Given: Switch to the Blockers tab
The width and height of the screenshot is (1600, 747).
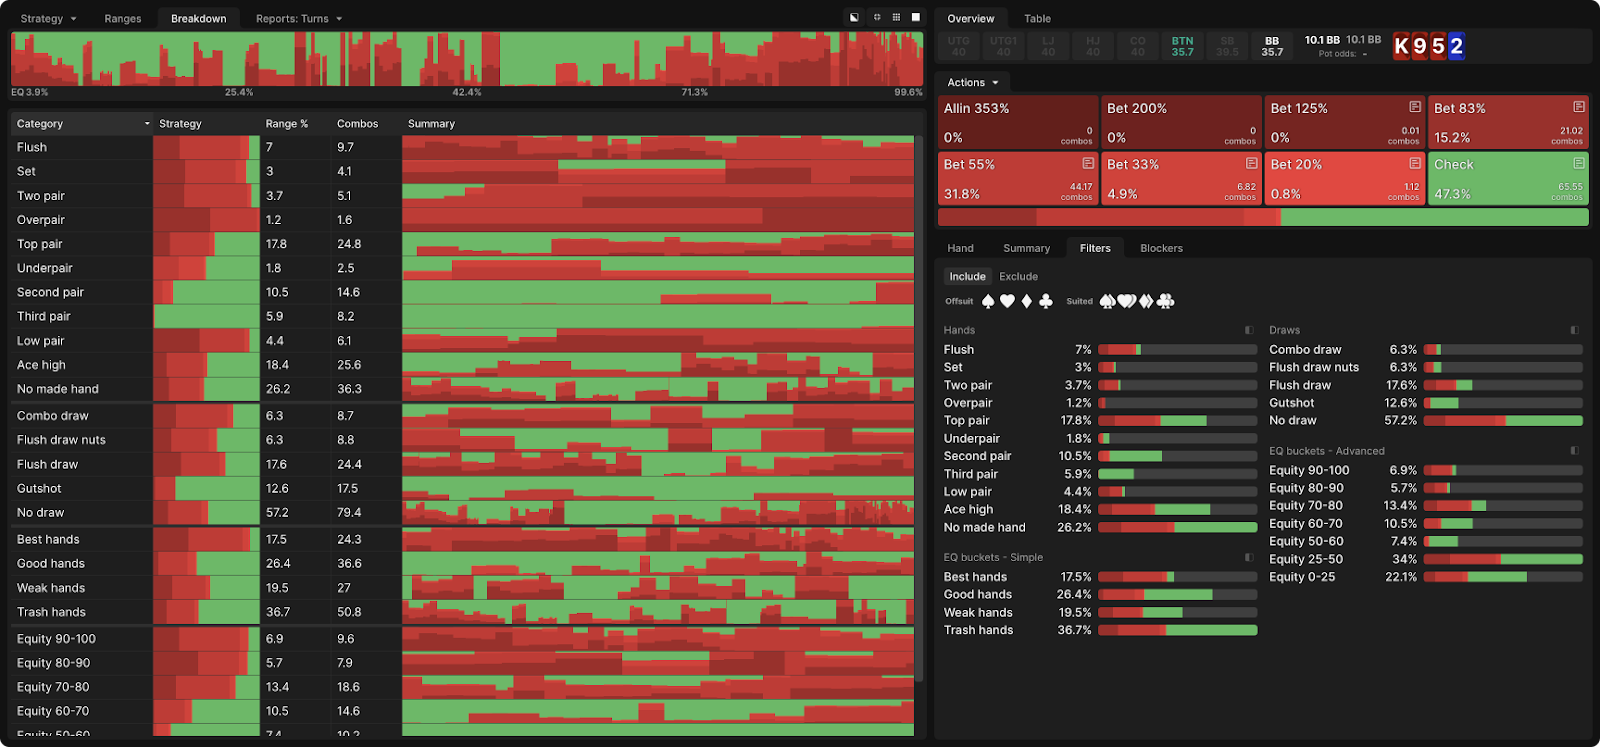Looking at the screenshot, I should tap(1161, 248).
